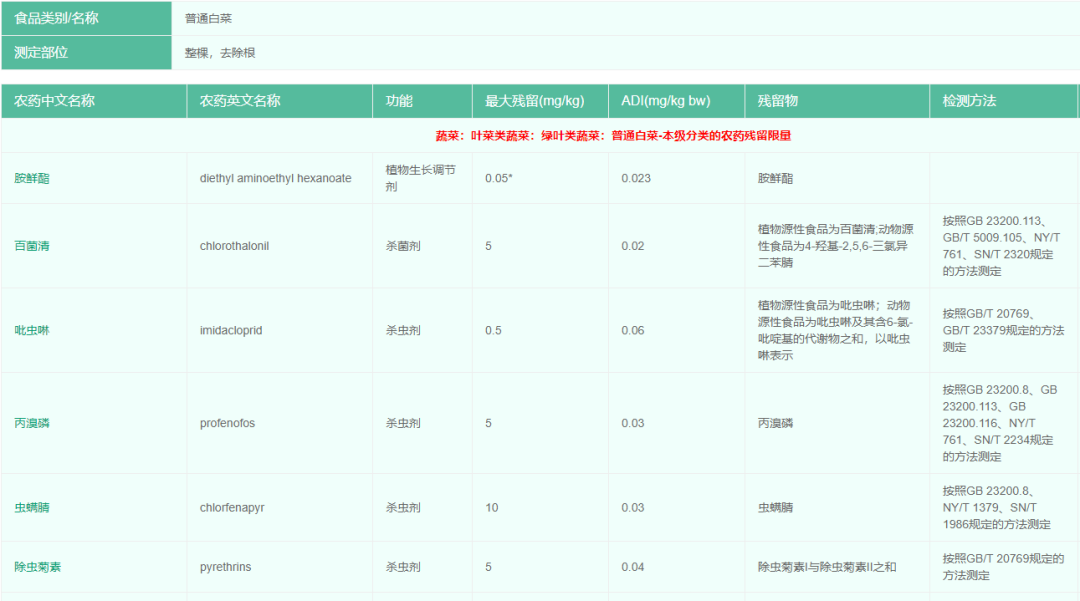Click chlorfenapyr detection method with NY/T 1379
The image size is (1080, 601).
coord(997,507)
